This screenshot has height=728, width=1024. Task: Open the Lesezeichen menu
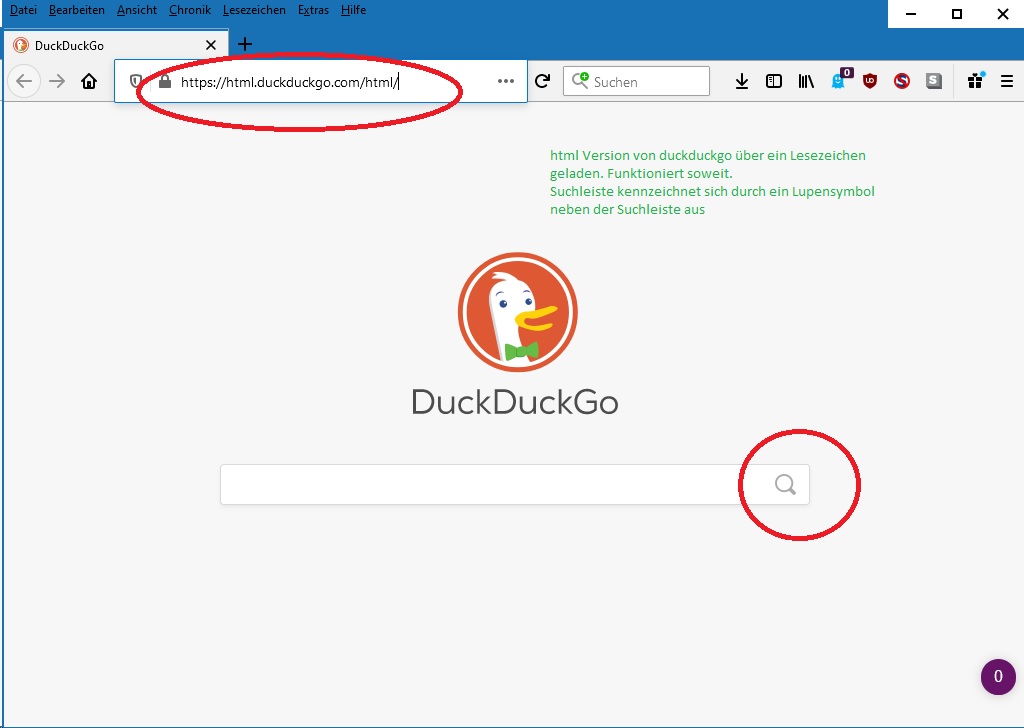(254, 10)
